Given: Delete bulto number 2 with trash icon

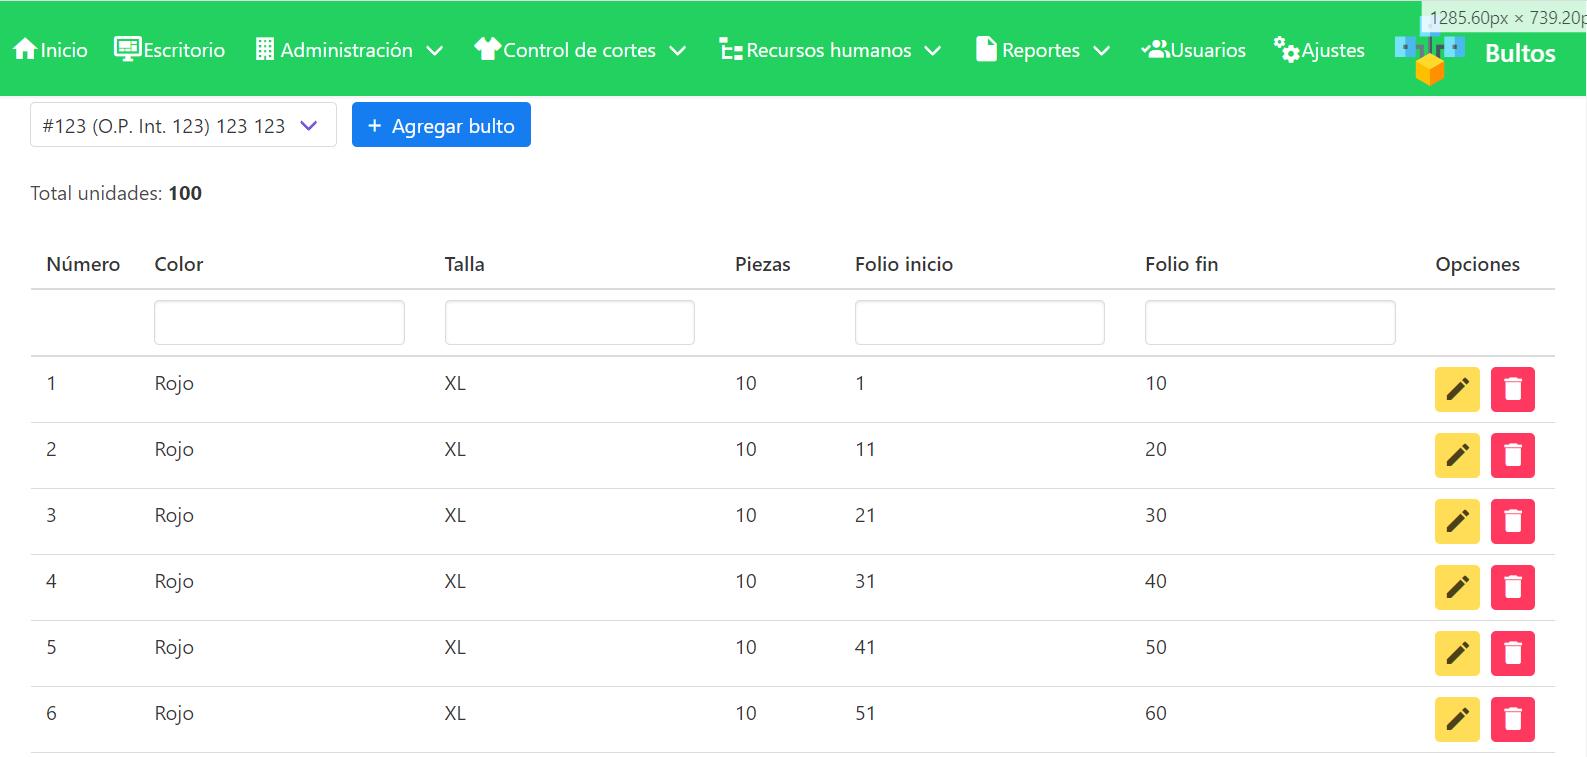Looking at the screenshot, I should (x=1512, y=455).
